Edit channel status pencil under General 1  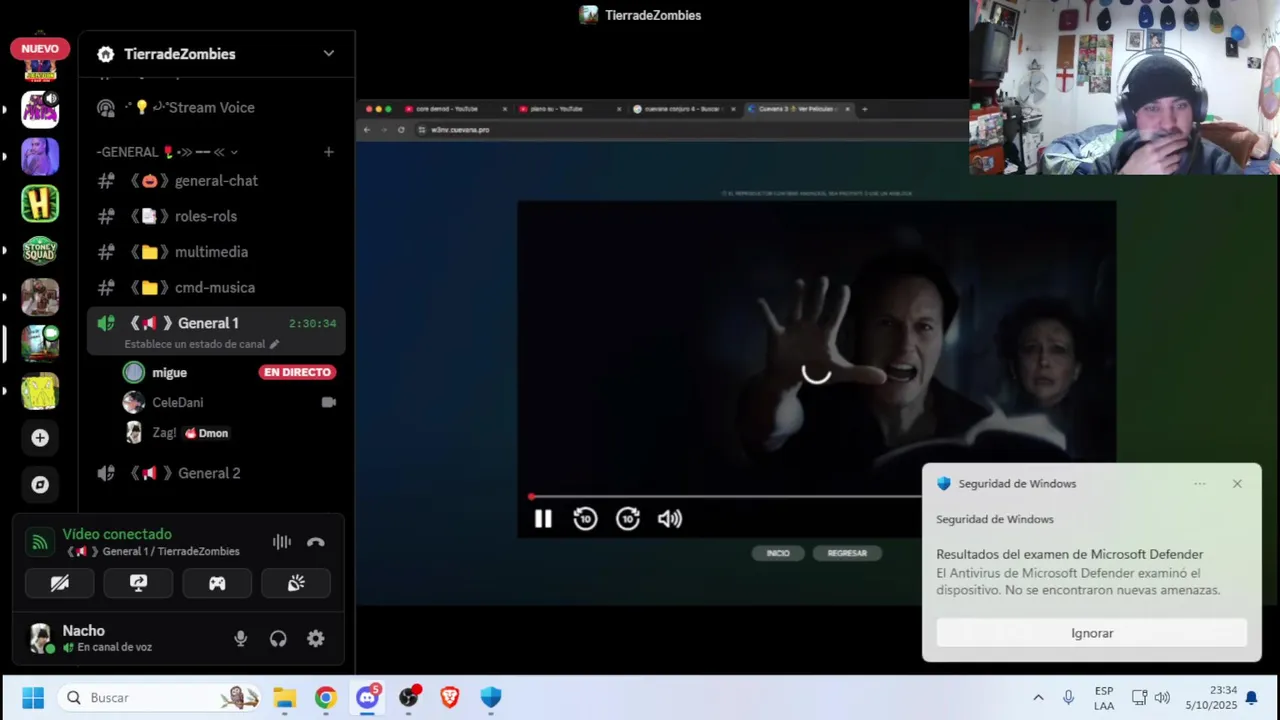[x=274, y=344]
